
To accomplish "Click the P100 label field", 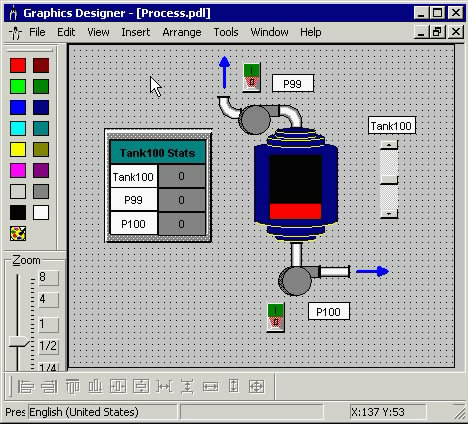I will point(329,312).
